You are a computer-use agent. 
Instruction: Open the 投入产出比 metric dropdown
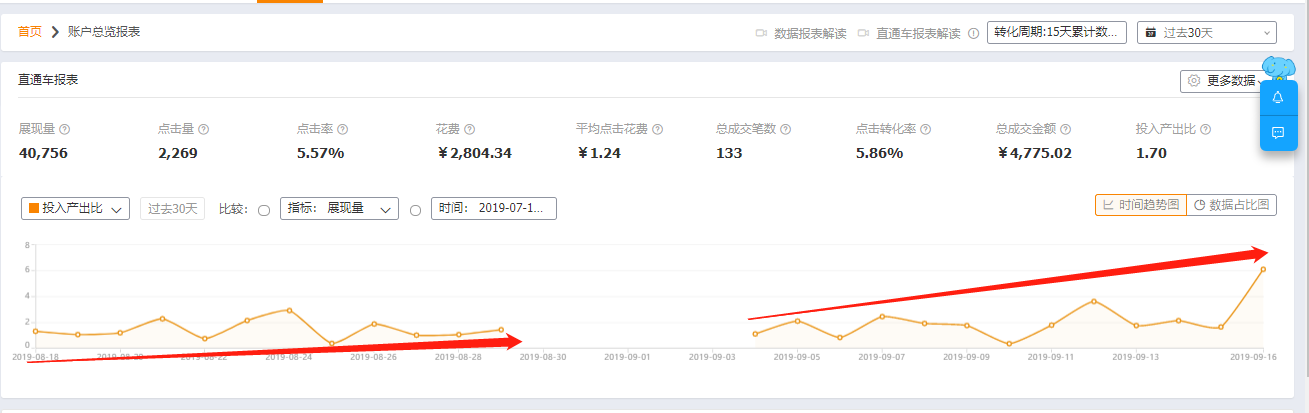click(x=75, y=209)
